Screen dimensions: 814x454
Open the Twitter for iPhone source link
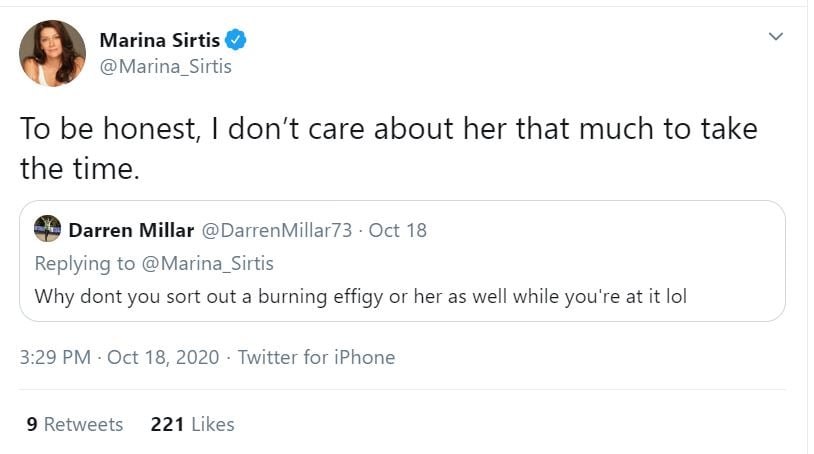click(x=316, y=357)
